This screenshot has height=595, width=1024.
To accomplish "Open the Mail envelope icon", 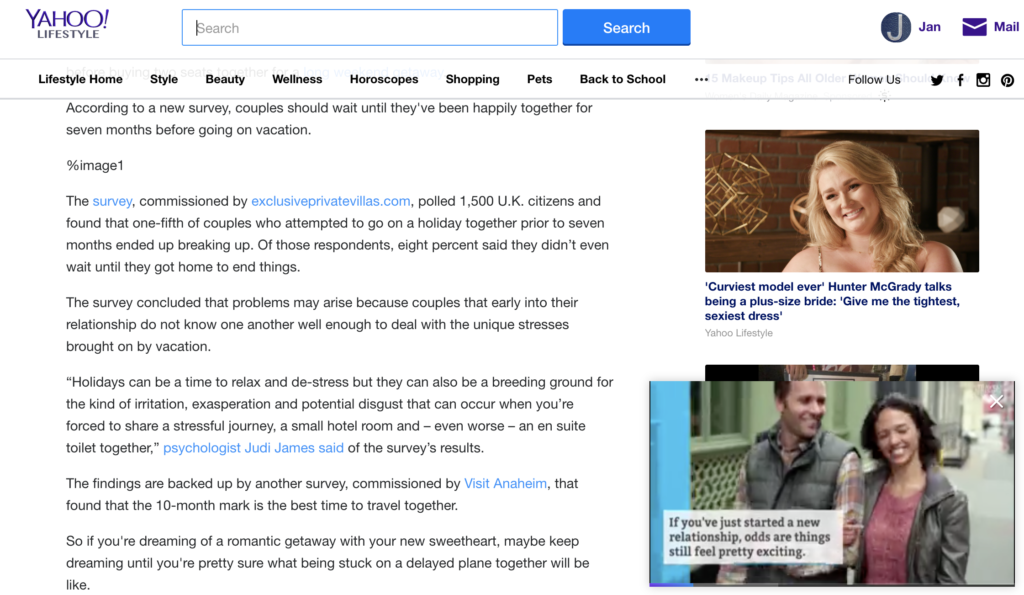I will (x=974, y=27).
